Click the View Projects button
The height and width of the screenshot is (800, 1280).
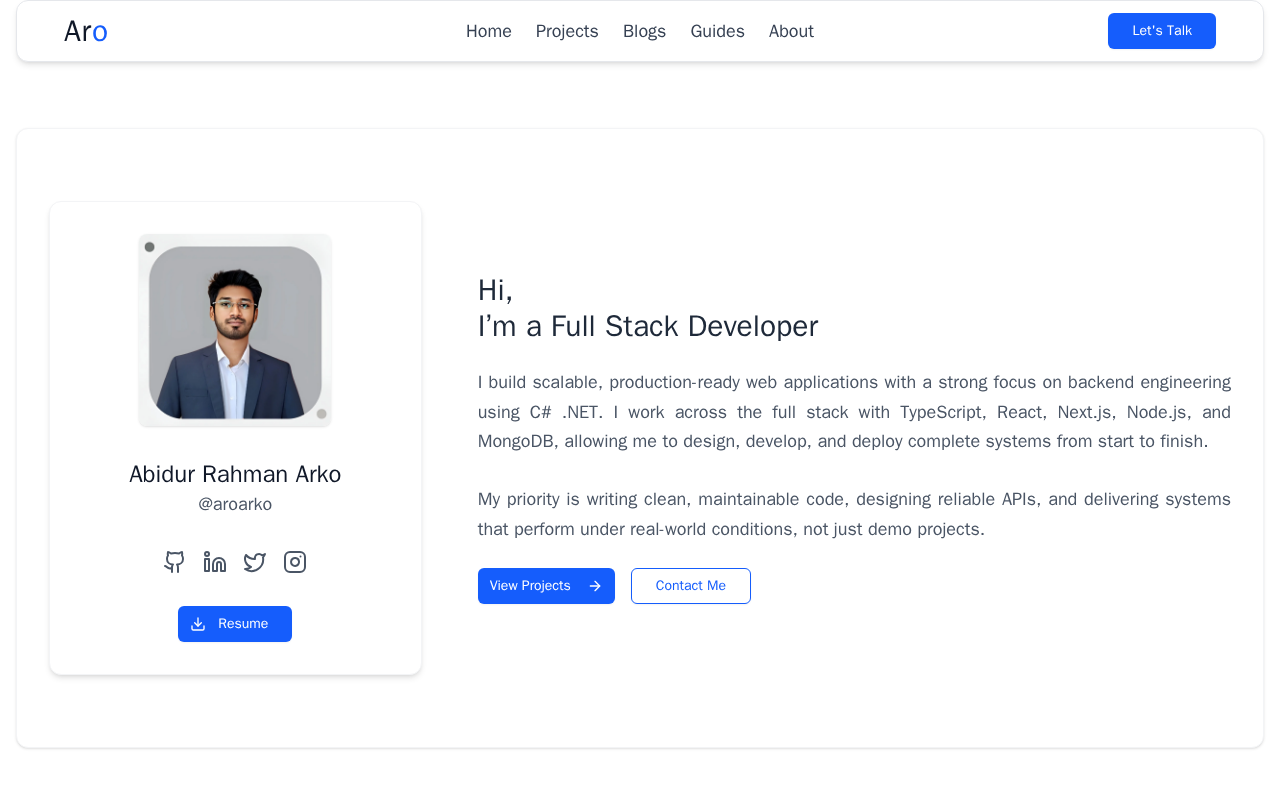point(546,586)
